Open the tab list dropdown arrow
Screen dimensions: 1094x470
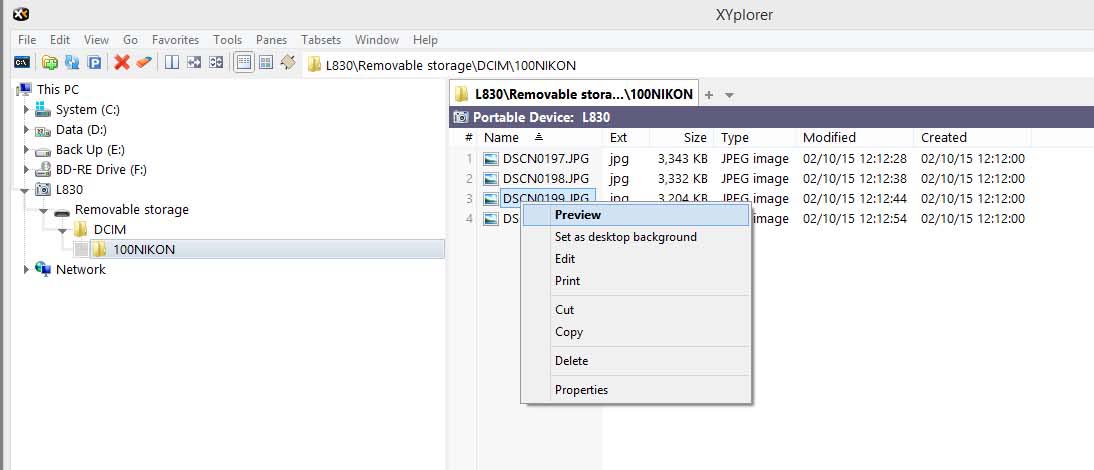point(730,95)
